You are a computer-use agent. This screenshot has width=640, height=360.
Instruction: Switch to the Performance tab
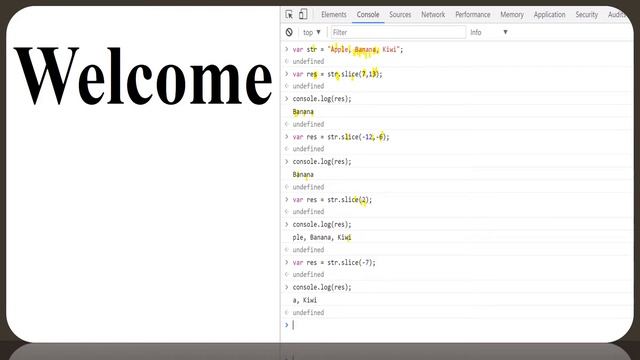[473, 15]
